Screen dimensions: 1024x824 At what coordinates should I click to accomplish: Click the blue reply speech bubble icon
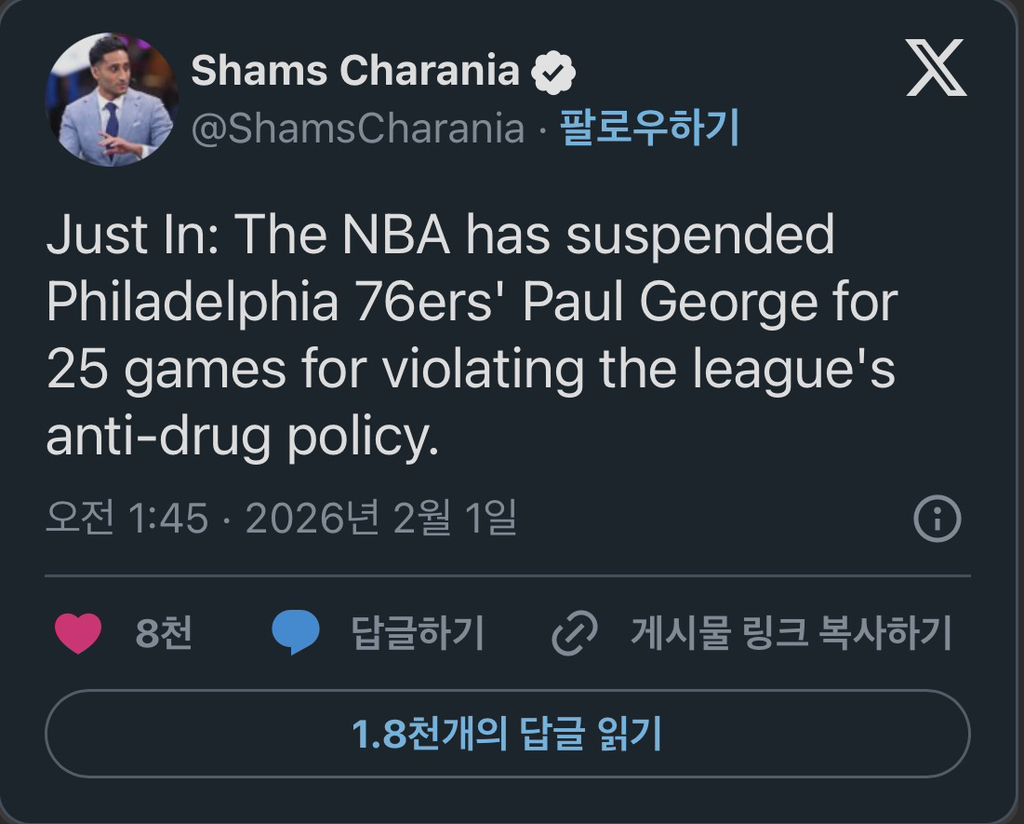point(296,633)
